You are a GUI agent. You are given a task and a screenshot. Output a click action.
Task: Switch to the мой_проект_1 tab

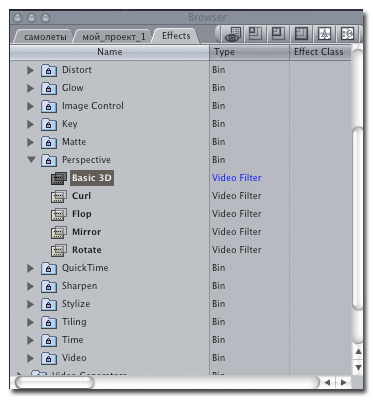(114, 37)
